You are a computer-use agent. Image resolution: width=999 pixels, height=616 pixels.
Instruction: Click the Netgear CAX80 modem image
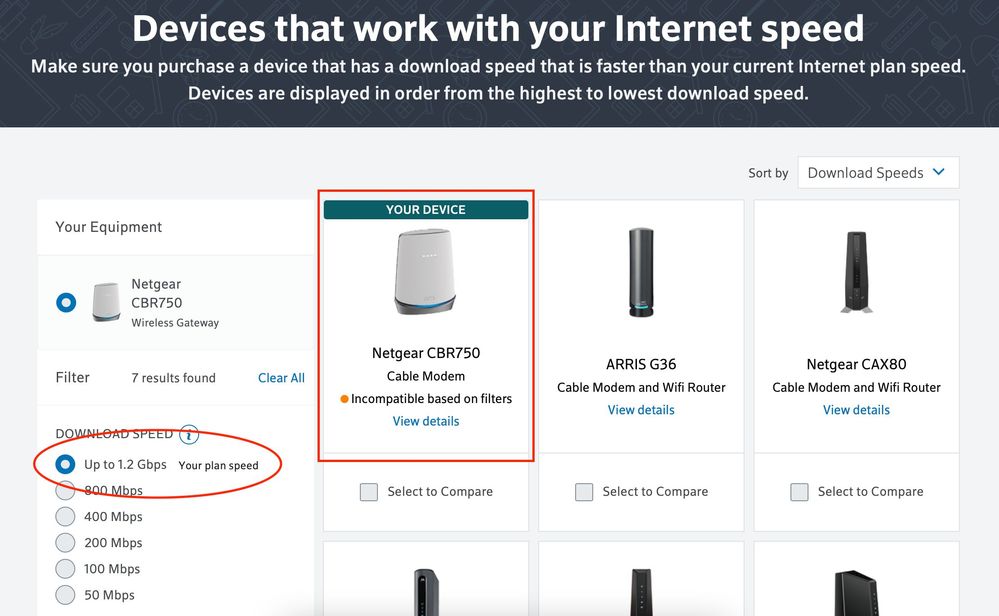pyautogui.click(x=856, y=273)
